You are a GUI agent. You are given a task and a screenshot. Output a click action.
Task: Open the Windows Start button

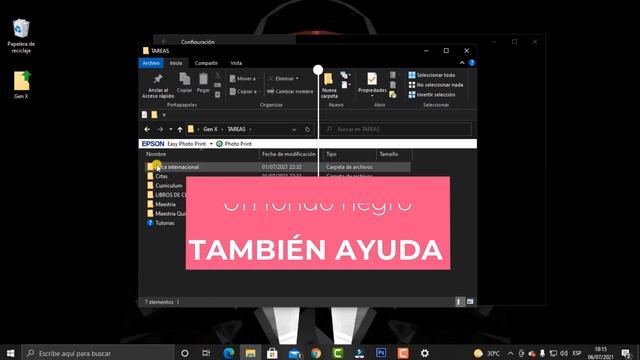tap(11, 353)
